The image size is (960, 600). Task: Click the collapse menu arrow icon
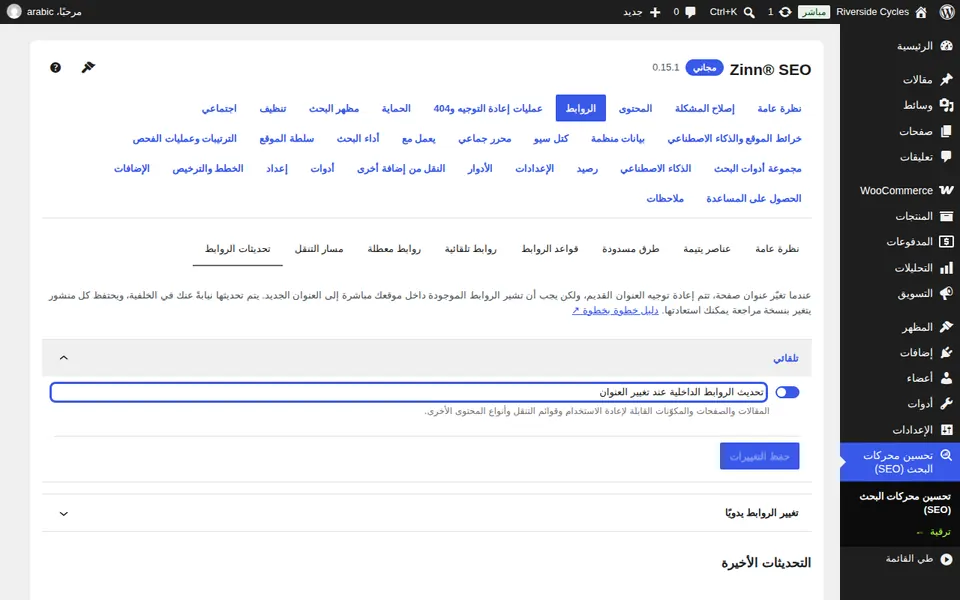pos(947,559)
